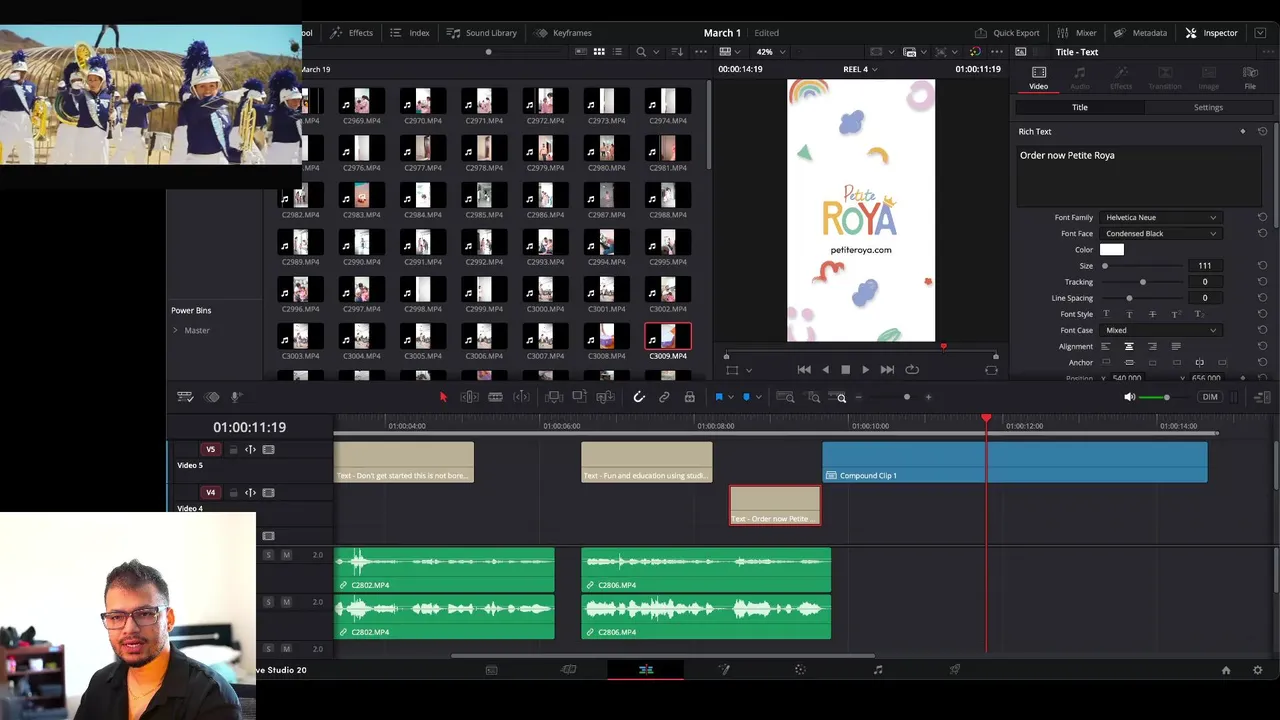This screenshot has width=1280, height=720.
Task: Disable the Video 4 track
Action: 268,493
